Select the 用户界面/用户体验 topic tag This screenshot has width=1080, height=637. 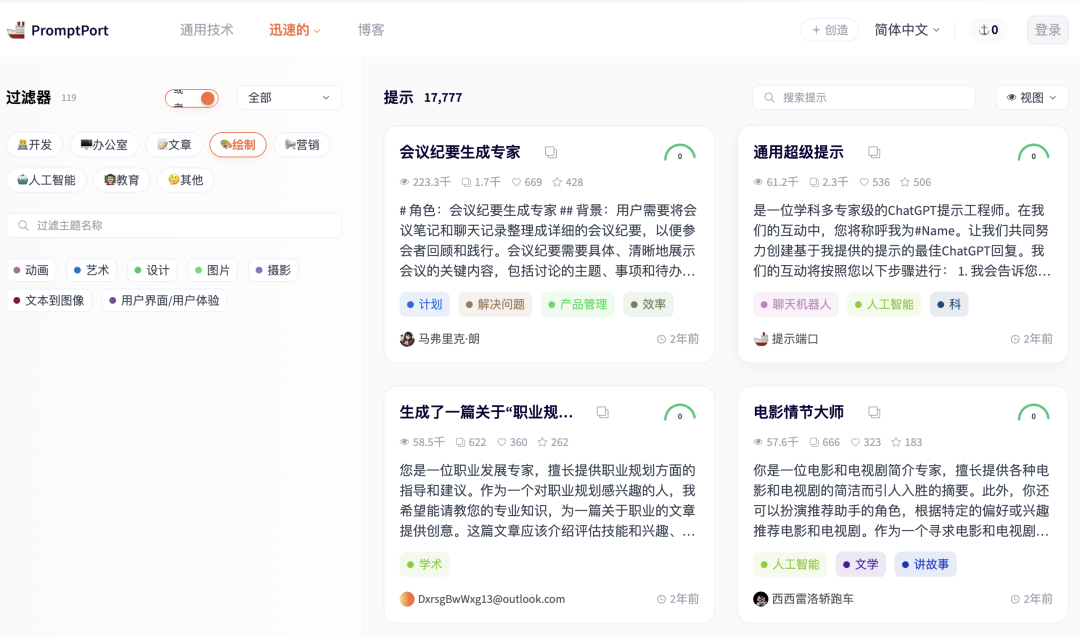pos(165,300)
